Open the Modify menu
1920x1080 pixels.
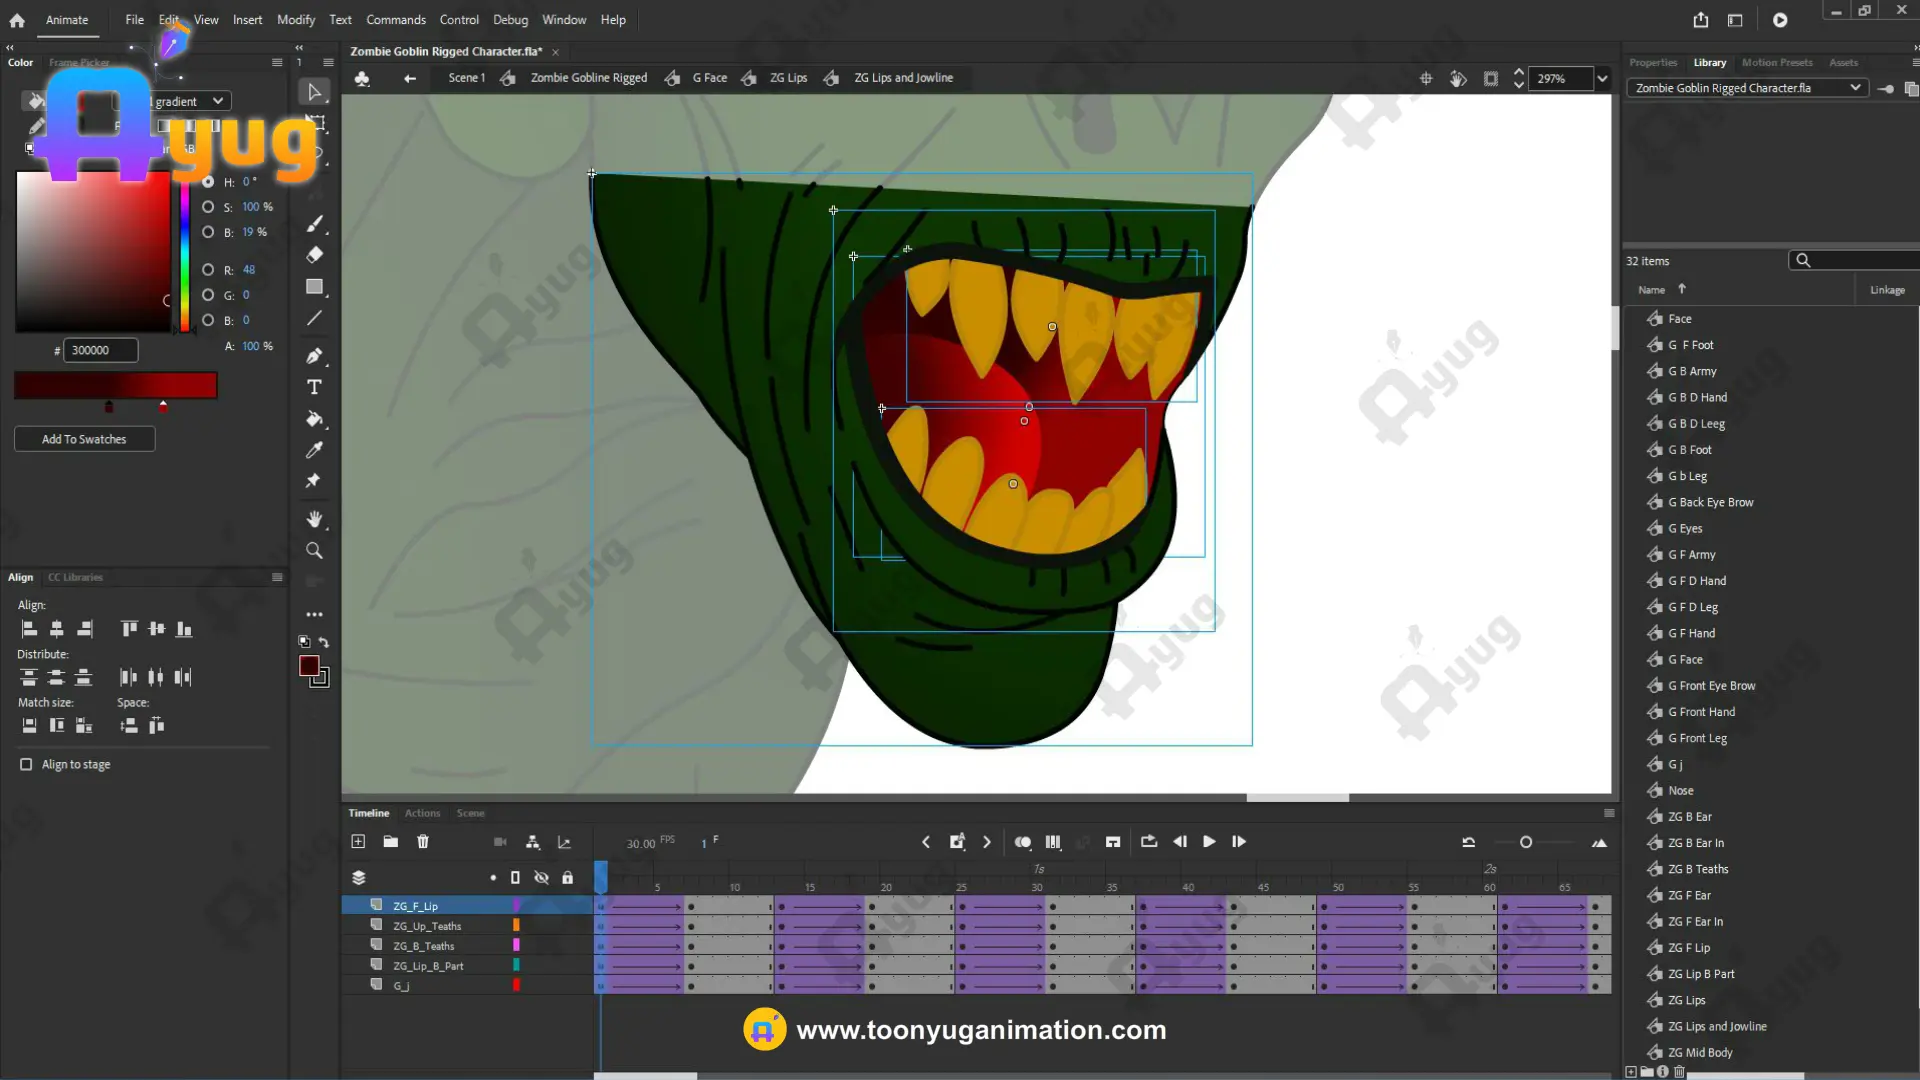point(295,20)
